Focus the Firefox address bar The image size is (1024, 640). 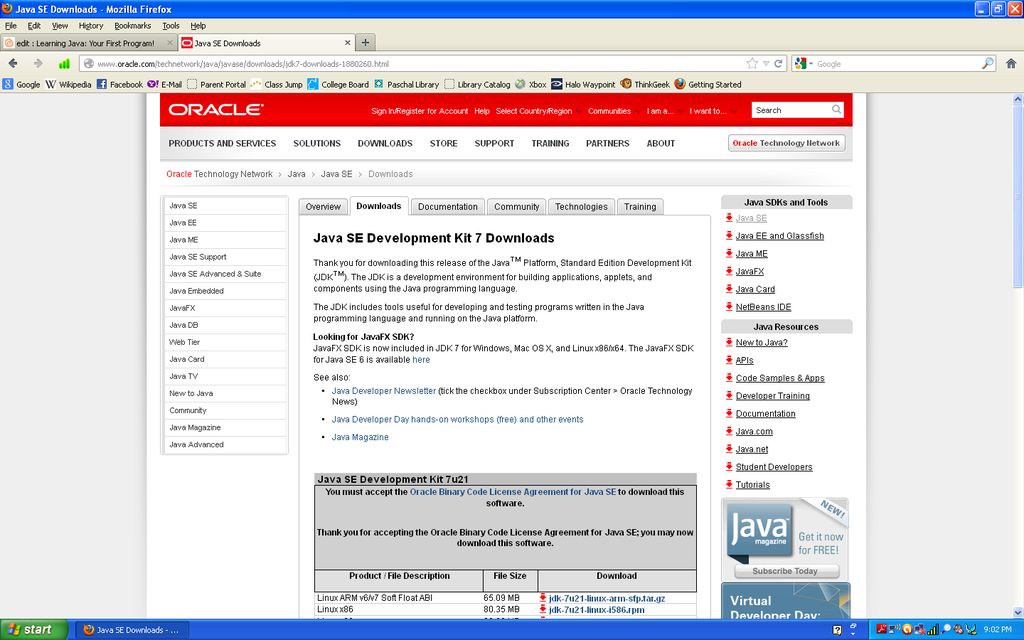tap(418, 63)
